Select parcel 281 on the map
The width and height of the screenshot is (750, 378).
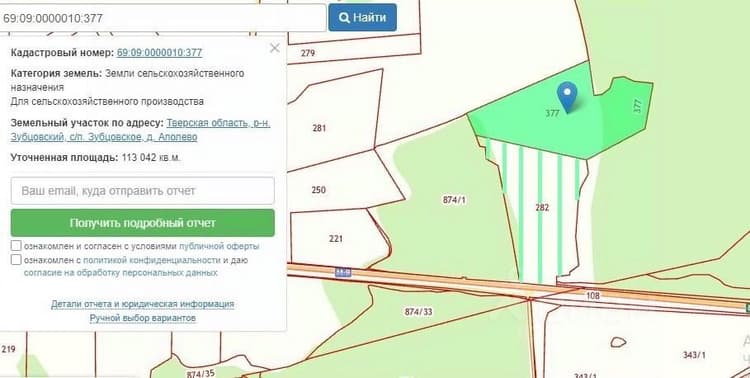(x=319, y=128)
